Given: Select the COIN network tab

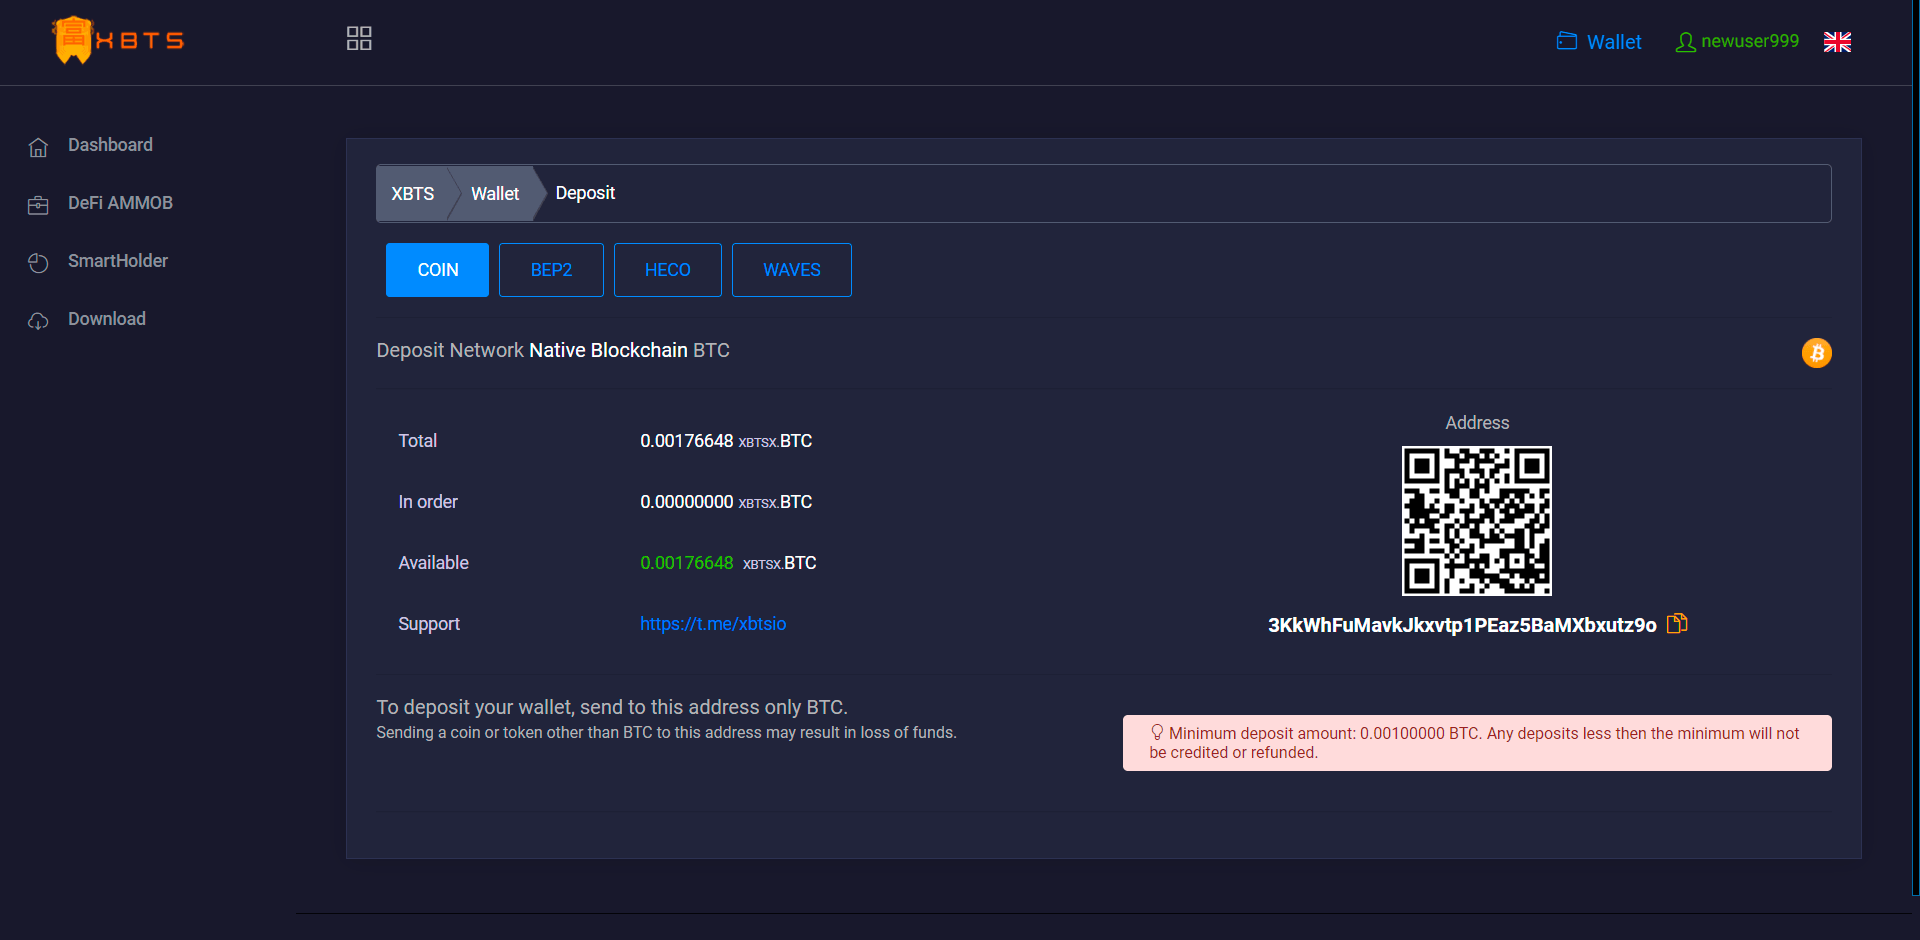Looking at the screenshot, I should coord(437,269).
